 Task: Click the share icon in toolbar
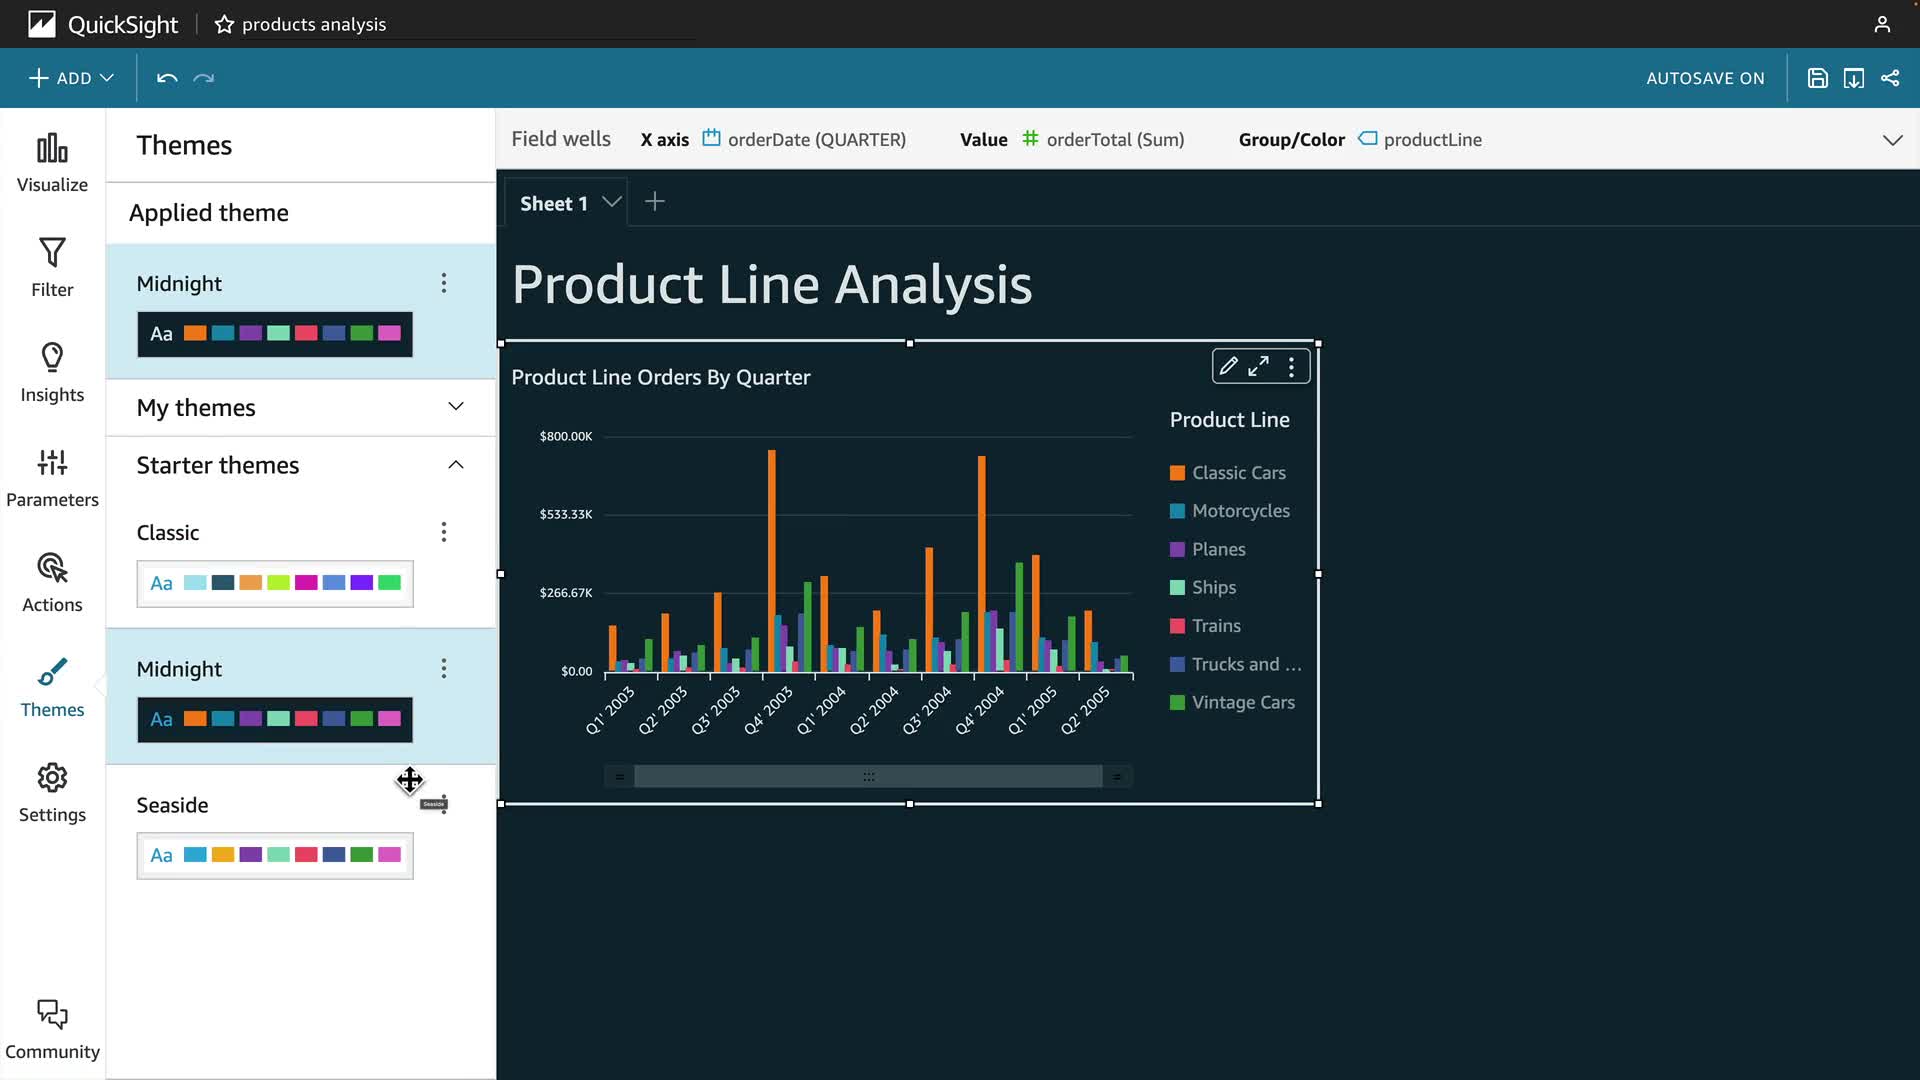pyautogui.click(x=1890, y=78)
